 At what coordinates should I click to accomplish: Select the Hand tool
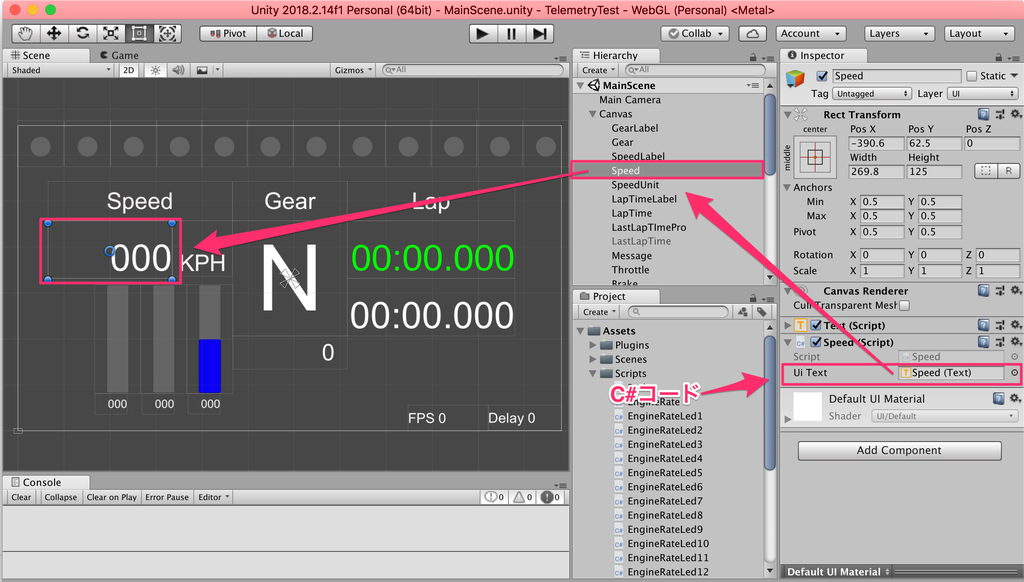coord(25,33)
